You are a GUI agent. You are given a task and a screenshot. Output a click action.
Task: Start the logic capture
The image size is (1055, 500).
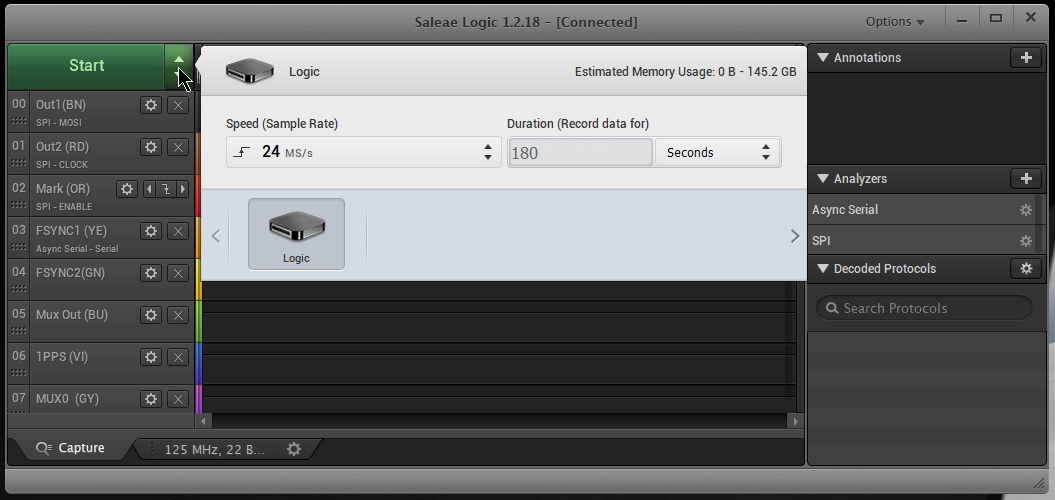tap(86, 66)
